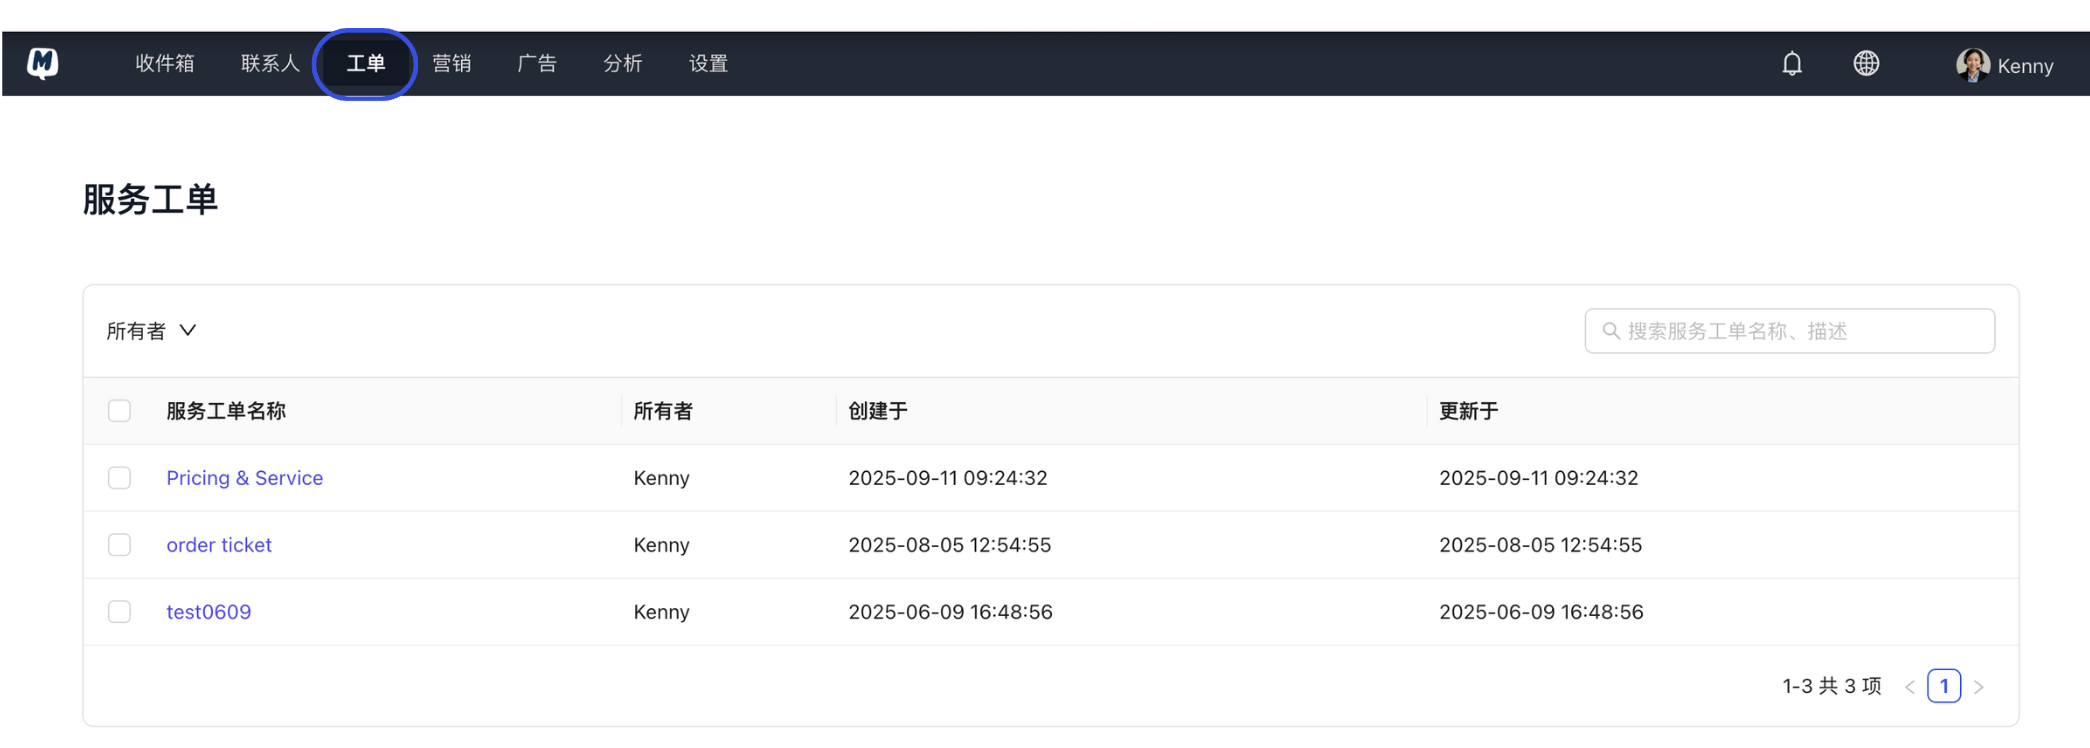
Task: Click the search magnifier icon
Action: [1610, 331]
